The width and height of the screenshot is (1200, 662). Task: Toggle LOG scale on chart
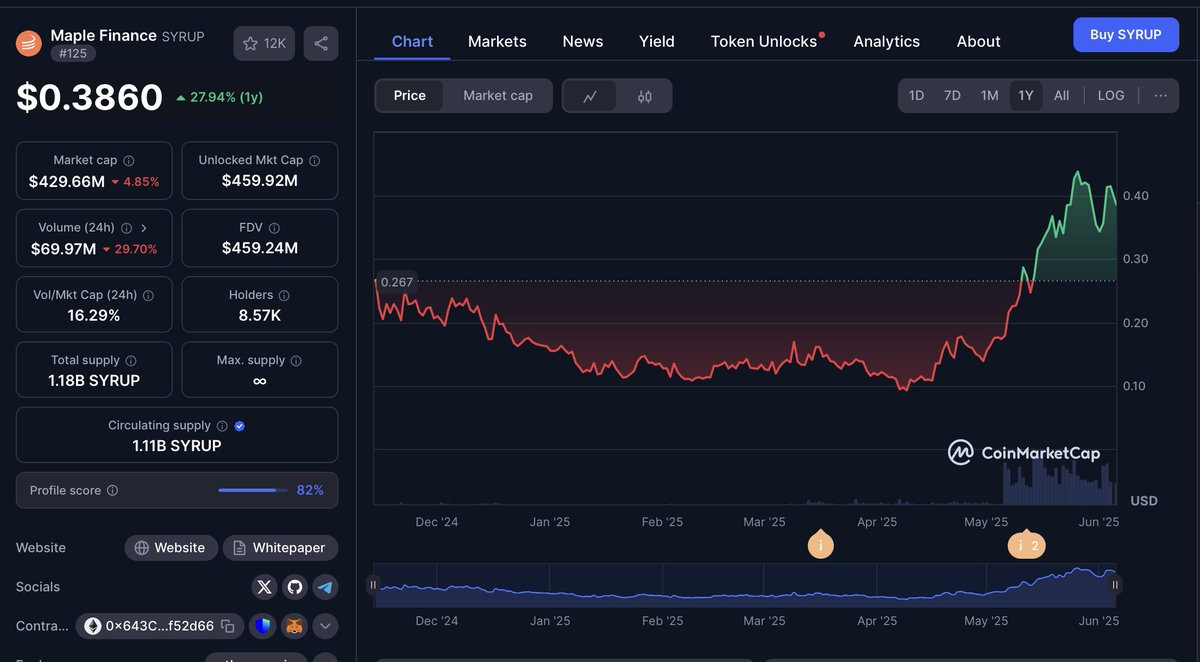pyautogui.click(x=1111, y=96)
